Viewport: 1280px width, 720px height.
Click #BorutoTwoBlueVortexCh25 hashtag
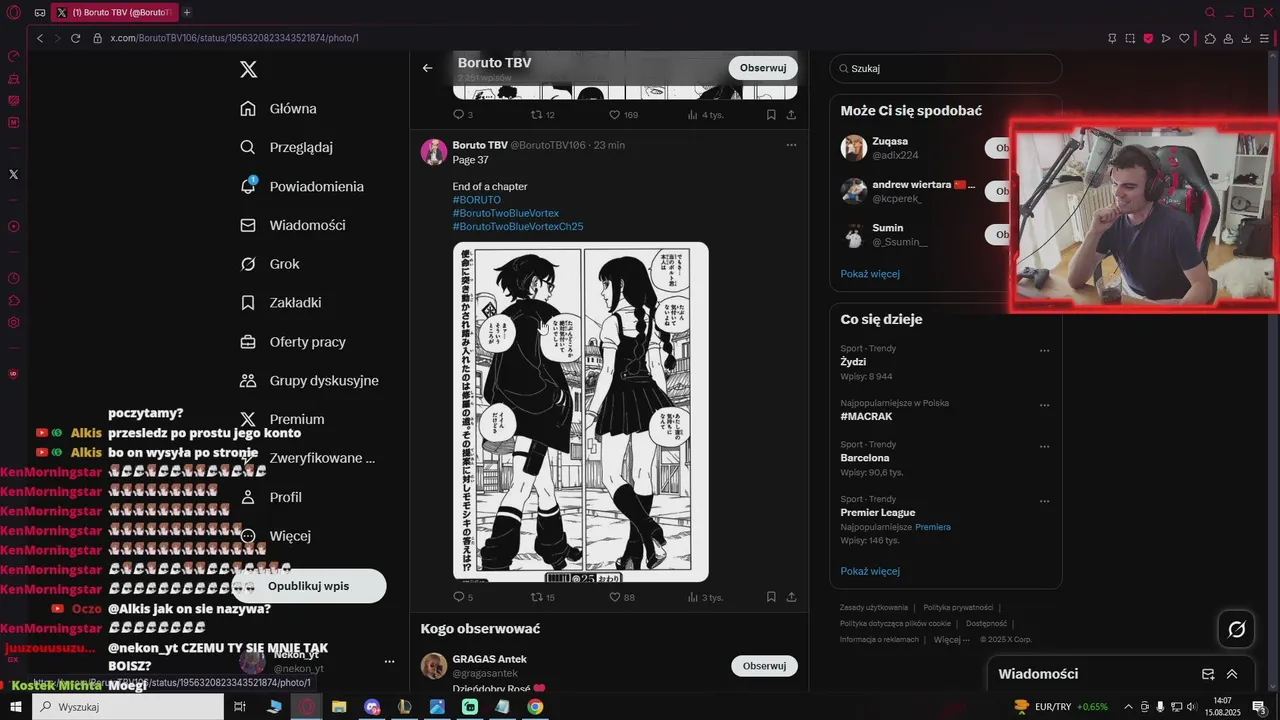coord(518,227)
